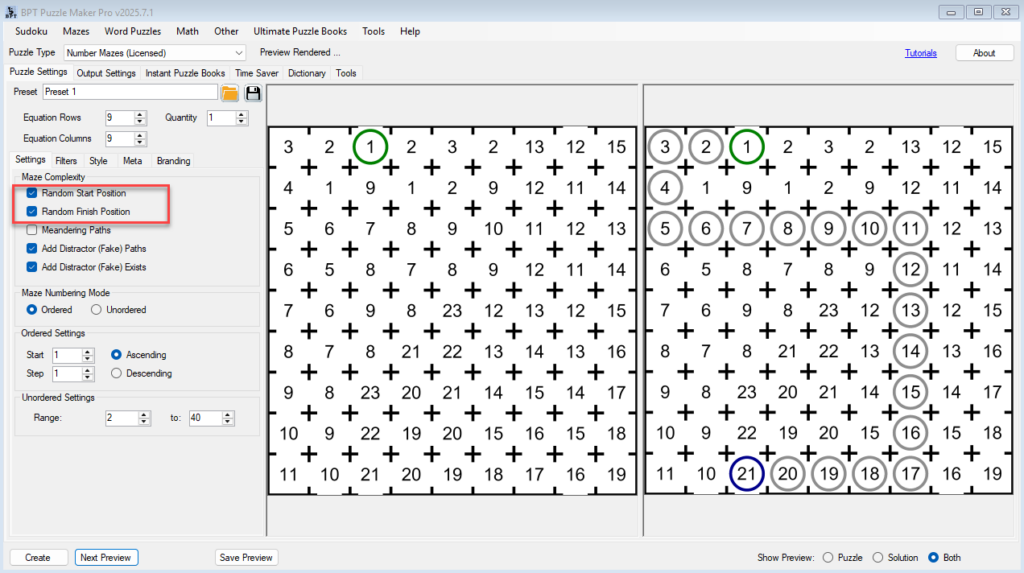1024x573 pixels.
Task: Click the green circled start number 1
Action: pos(370,147)
